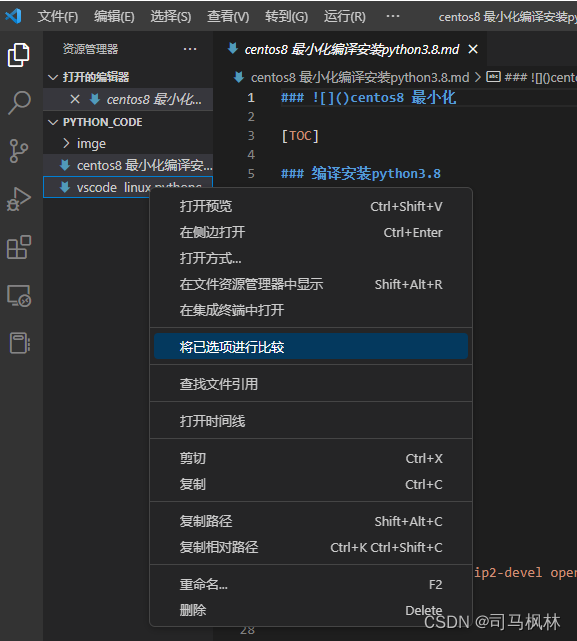Open the 文件(F) menu
Viewport: 577px width, 641px height.
(58, 17)
